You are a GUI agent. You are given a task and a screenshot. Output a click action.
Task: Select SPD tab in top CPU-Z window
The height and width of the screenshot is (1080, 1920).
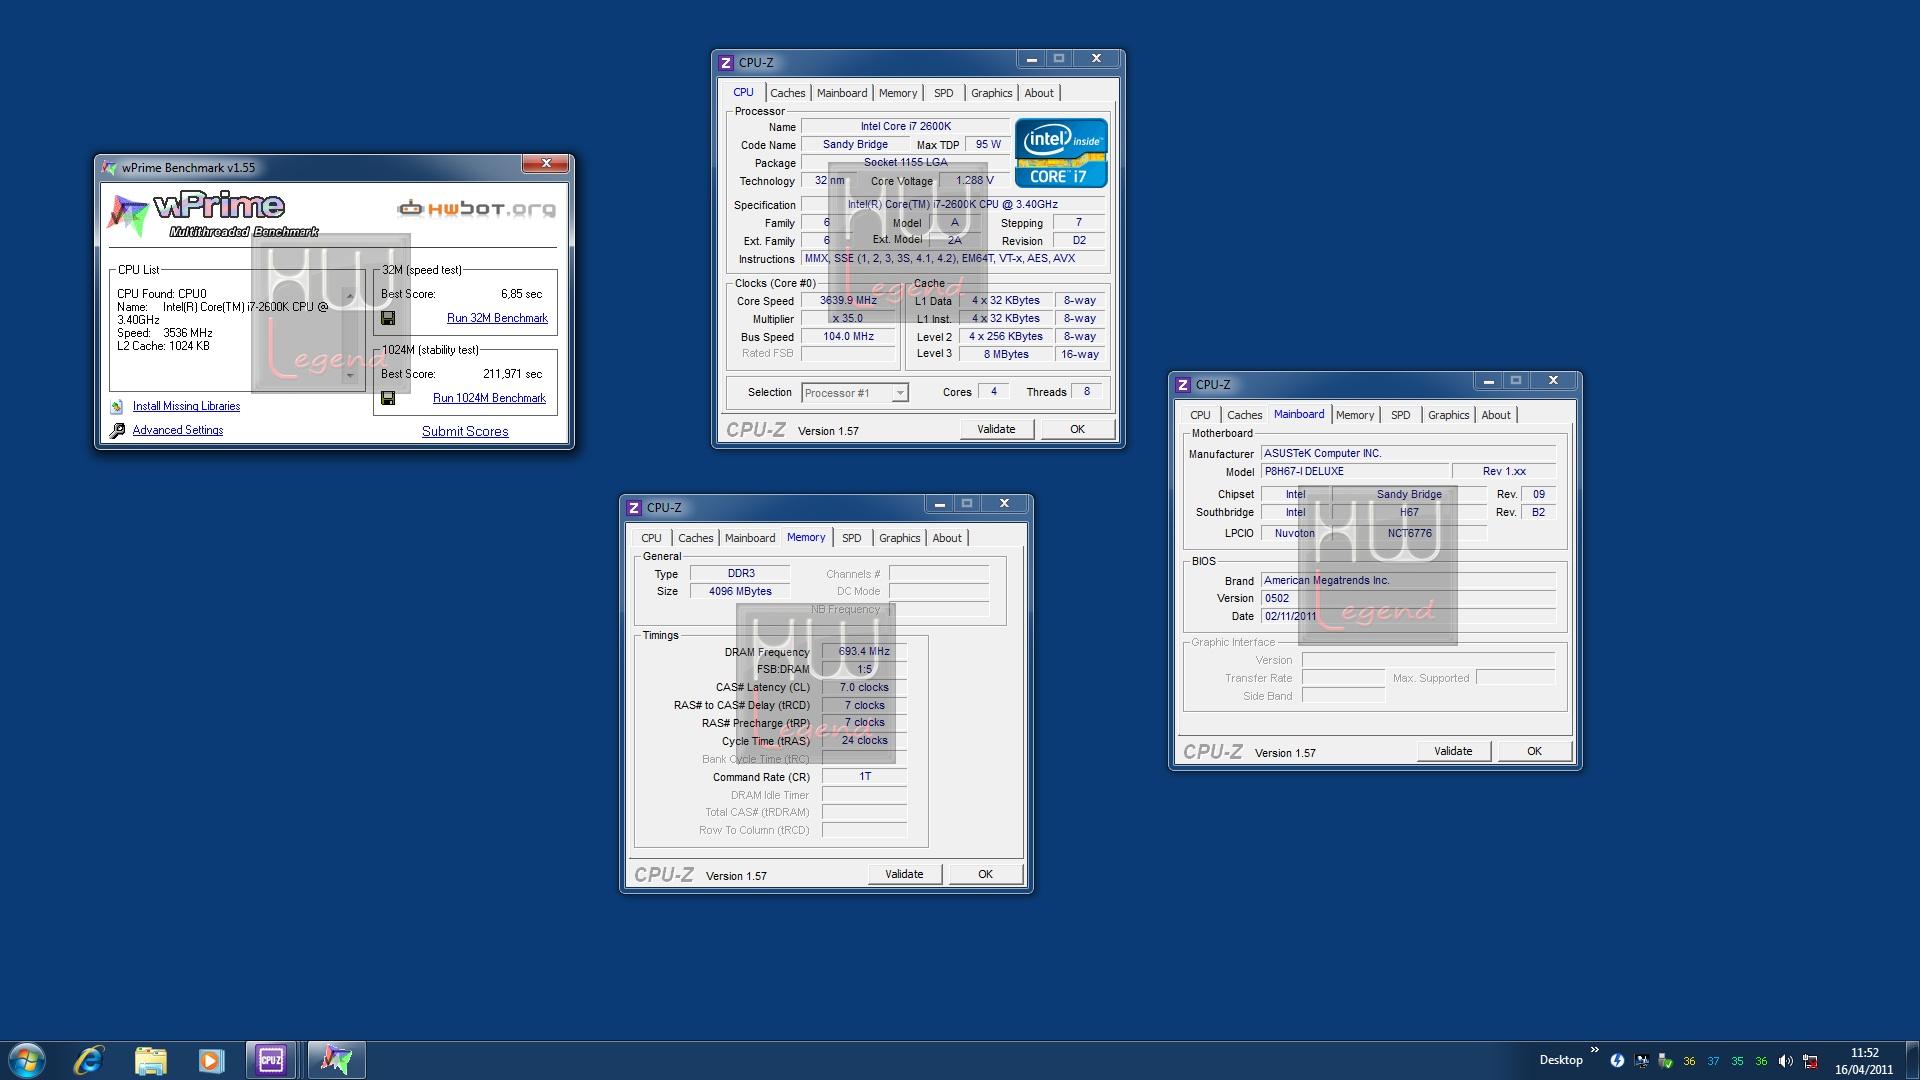pos(943,93)
